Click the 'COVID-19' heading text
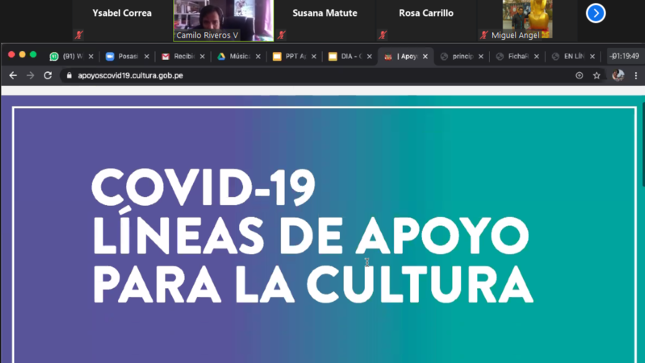 (x=203, y=188)
